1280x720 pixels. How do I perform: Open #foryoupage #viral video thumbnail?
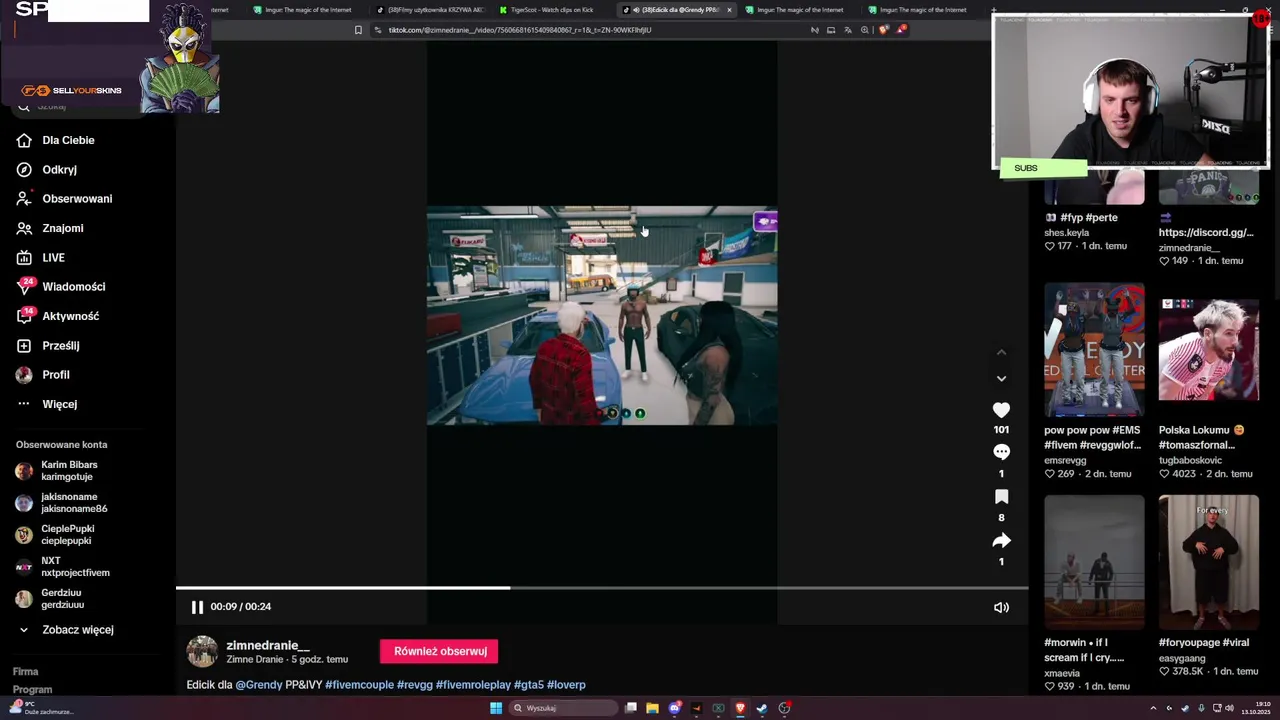pos(1209,562)
